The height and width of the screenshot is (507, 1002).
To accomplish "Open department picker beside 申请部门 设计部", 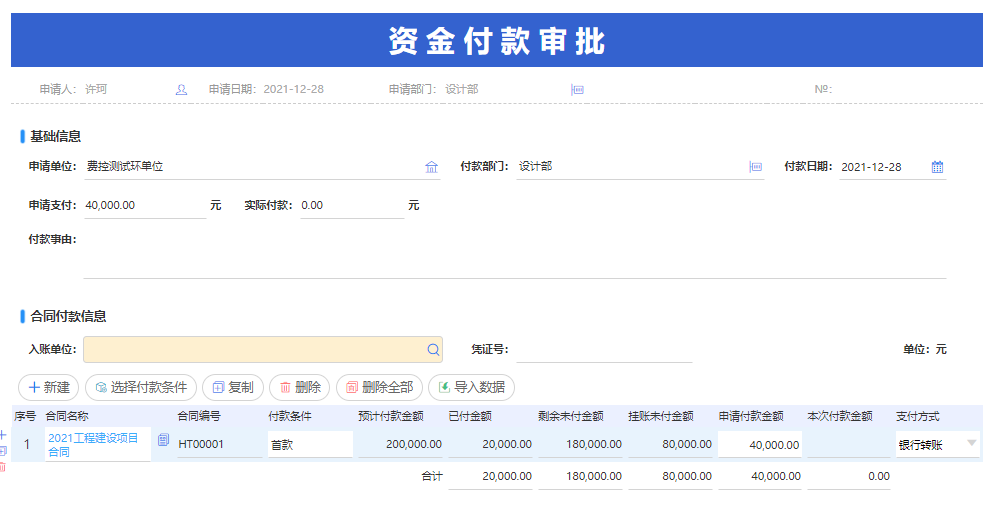I will [577, 90].
